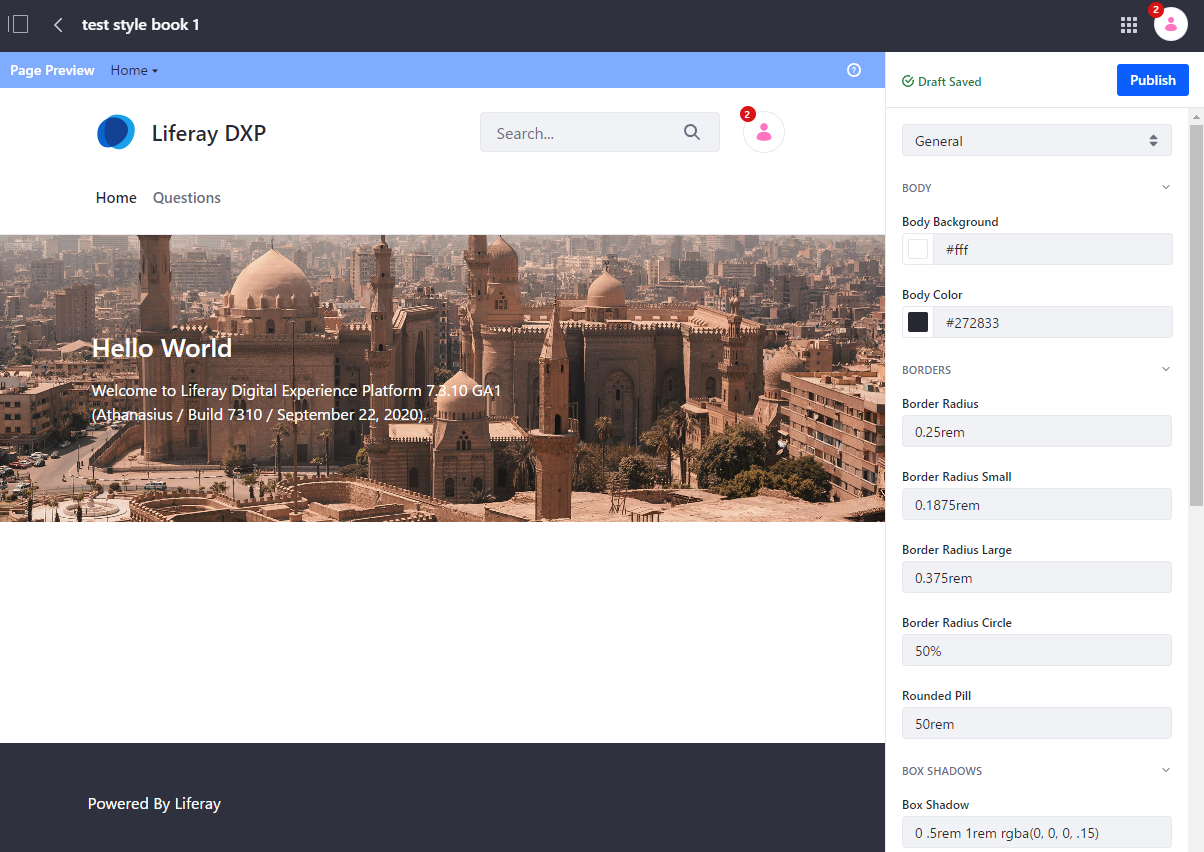Click the help question mark icon in preview bar
1204x852 pixels.
tap(854, 70)
